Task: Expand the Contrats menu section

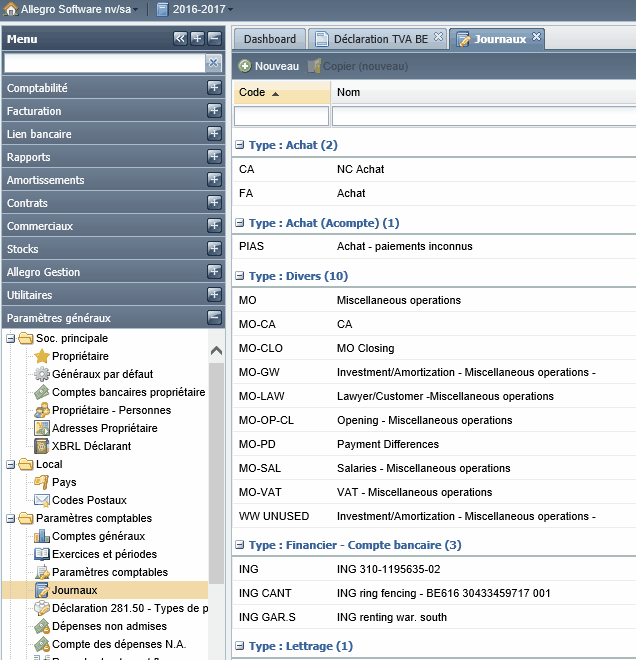Action: (214, 202)
